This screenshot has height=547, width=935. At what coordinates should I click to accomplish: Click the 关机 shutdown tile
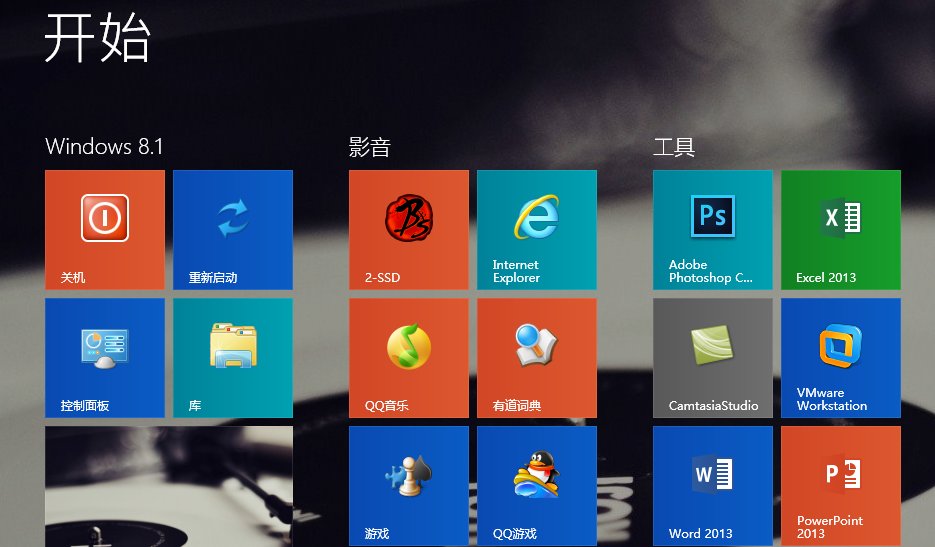pos(105,230)
